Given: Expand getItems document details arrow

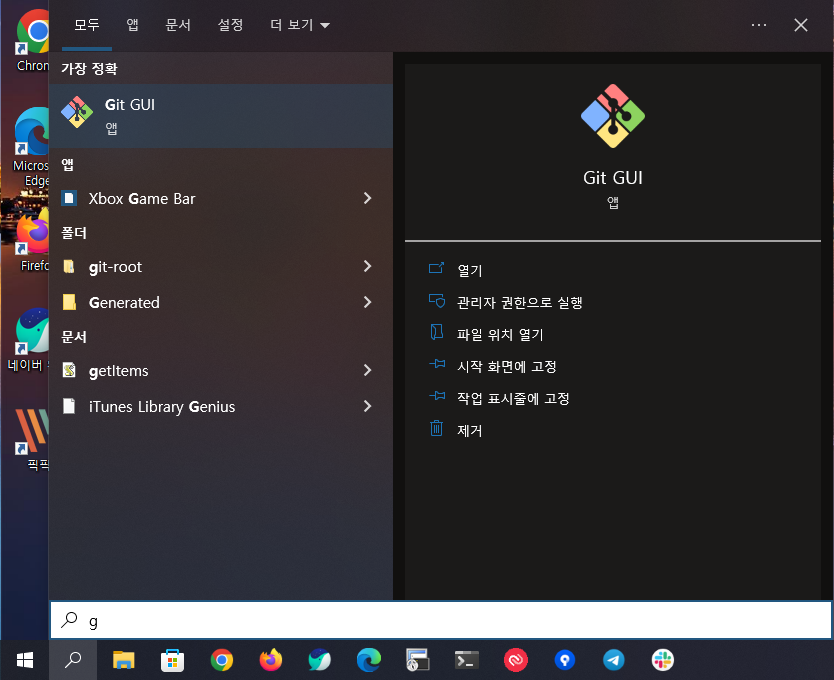Looking at the screenshot, I should [367, 370].
